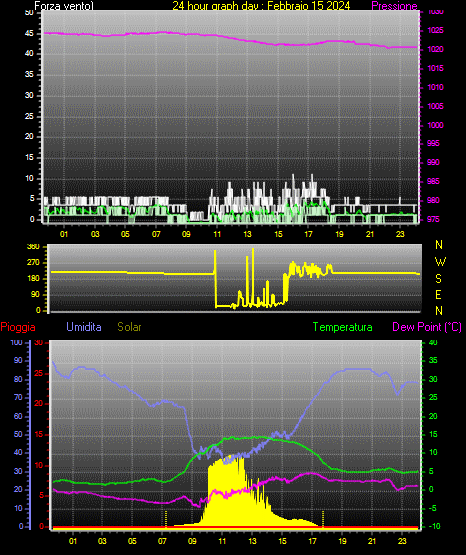
Task: Click hour 13 on wind chart axis
Action: 247,234
